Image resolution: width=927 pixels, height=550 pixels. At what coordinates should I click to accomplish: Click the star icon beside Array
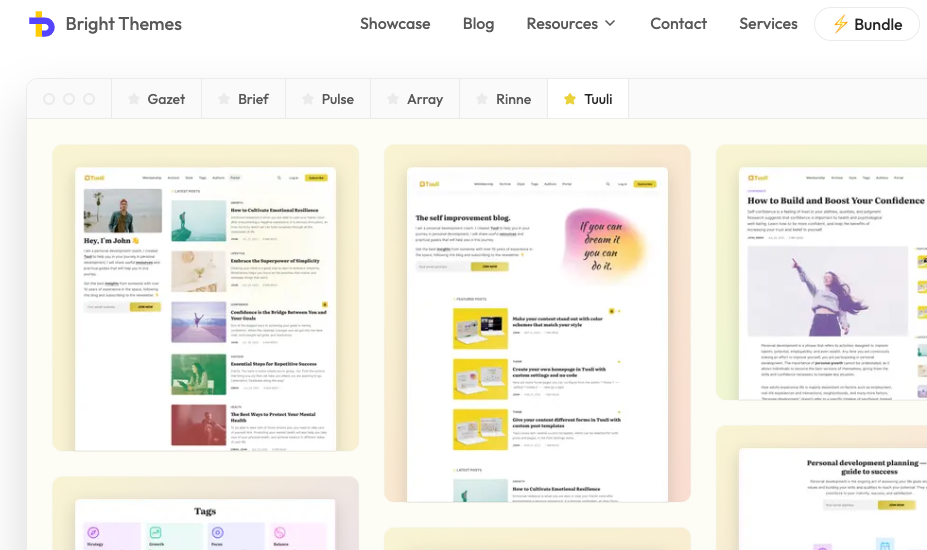pyautogui.click(x=393, y=99)
